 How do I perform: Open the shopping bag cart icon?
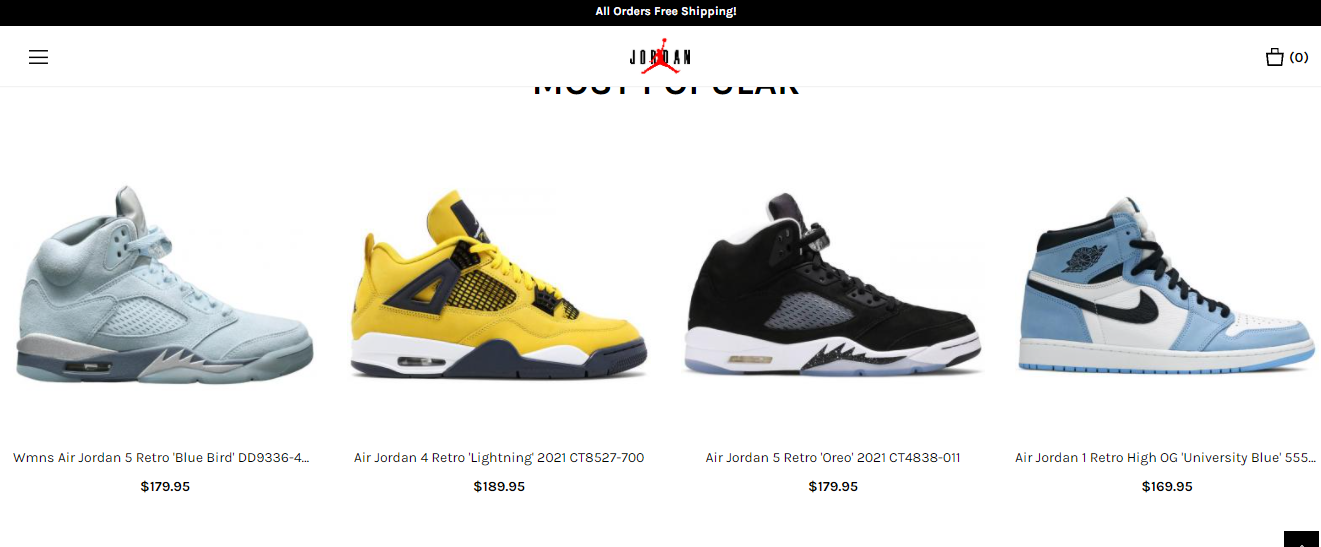(x=1274, y=57)
